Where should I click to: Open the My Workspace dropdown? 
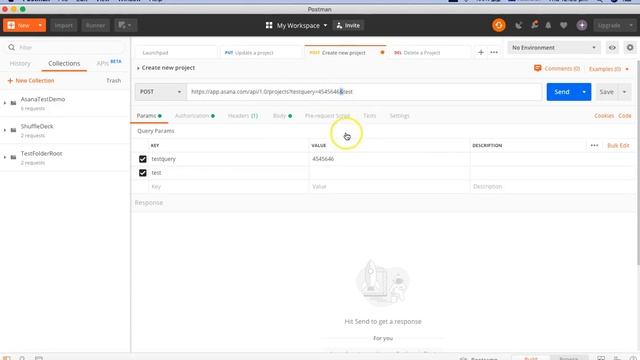[x=297, y=25]
